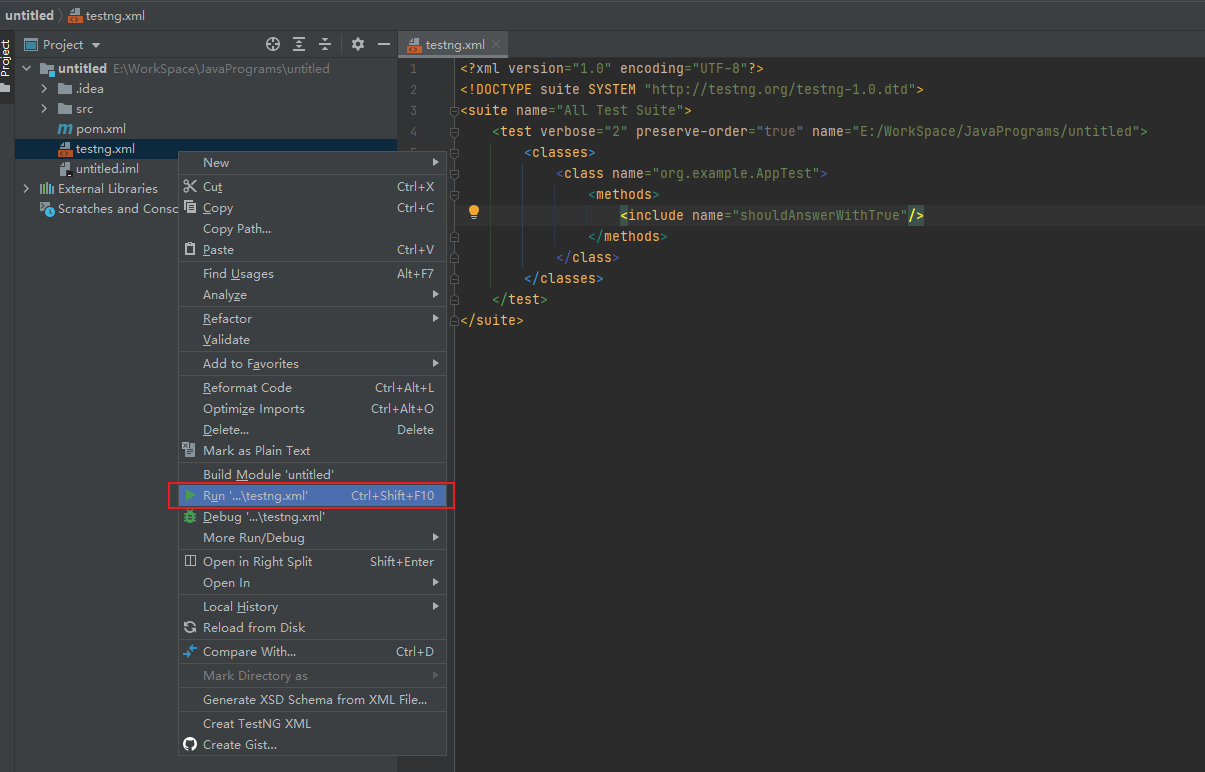1205x772 pixels.
Task: Click the green Run arrow icon
Action: pyautogui.click(x=190, y=495)
